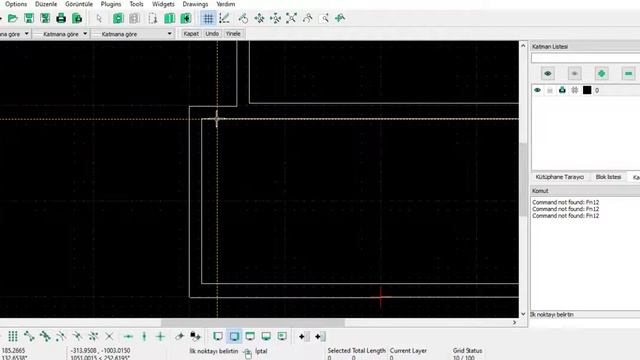
Task: Click the dashed-page paste icon in edit toolbar
Action: point(153,18)
